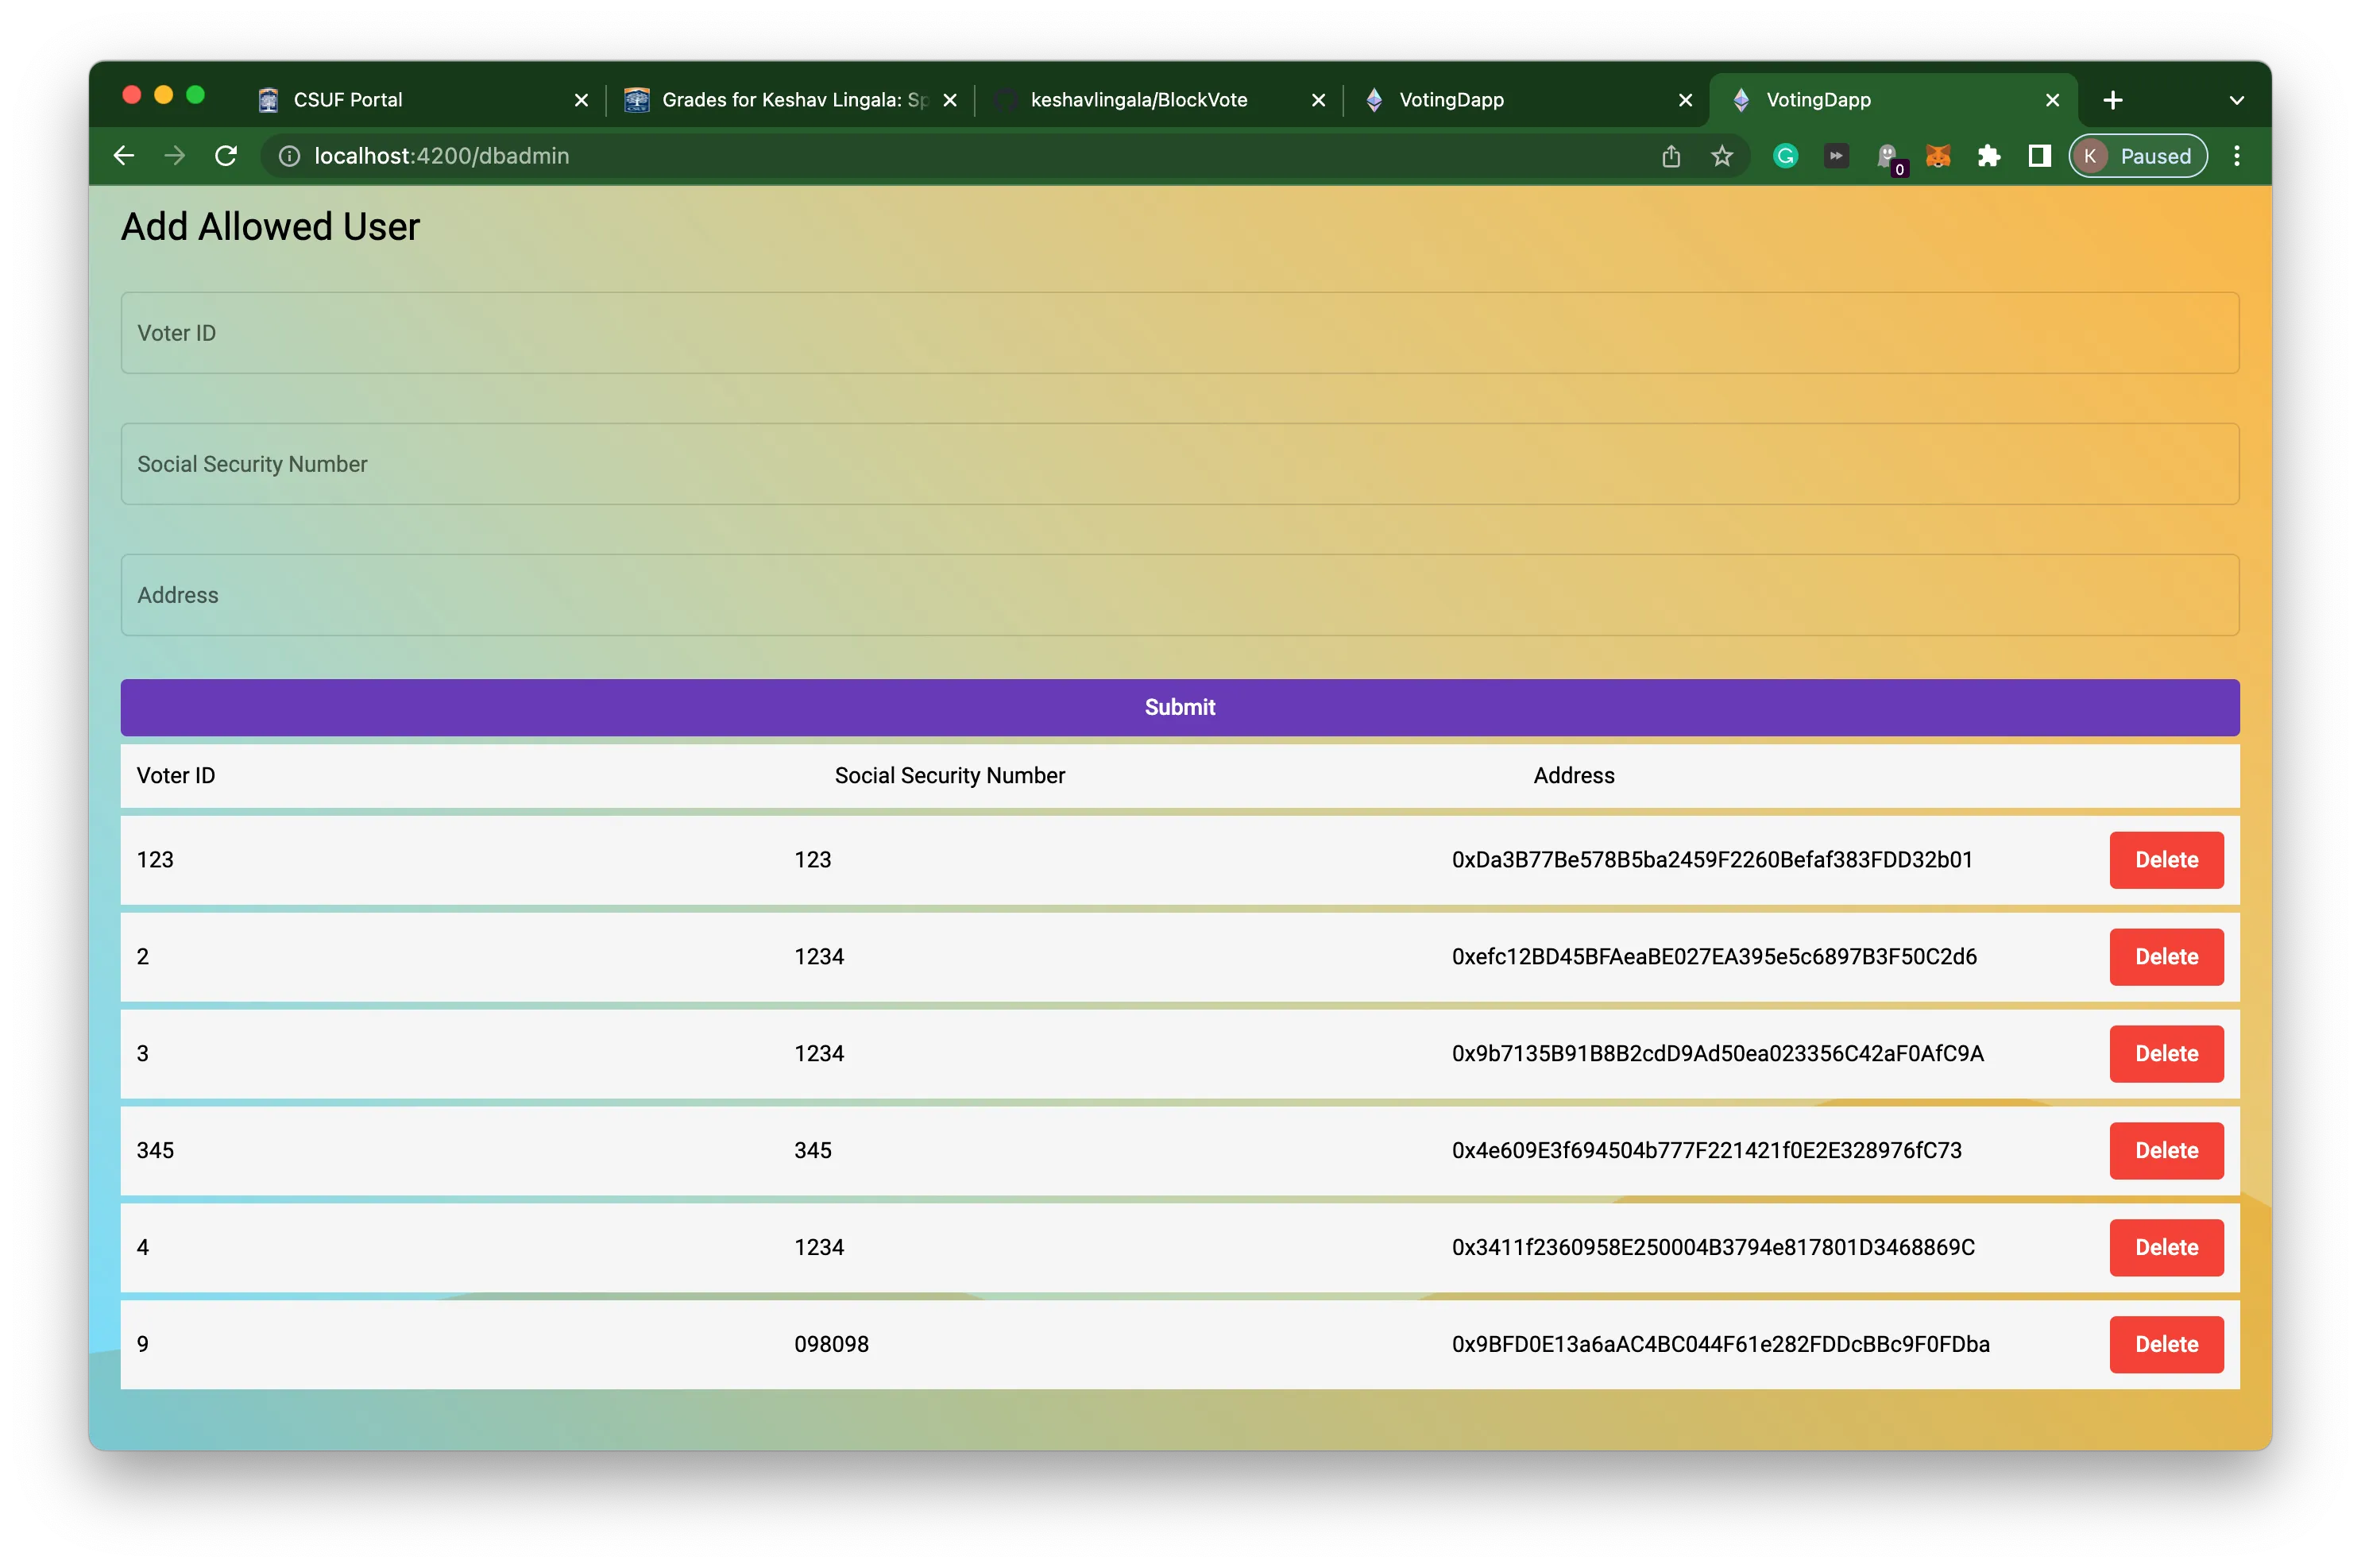Screen dimensions: 2361x1568
Task: Switch to Grades for Keshav Lingala tab
Action: point(790,100)
